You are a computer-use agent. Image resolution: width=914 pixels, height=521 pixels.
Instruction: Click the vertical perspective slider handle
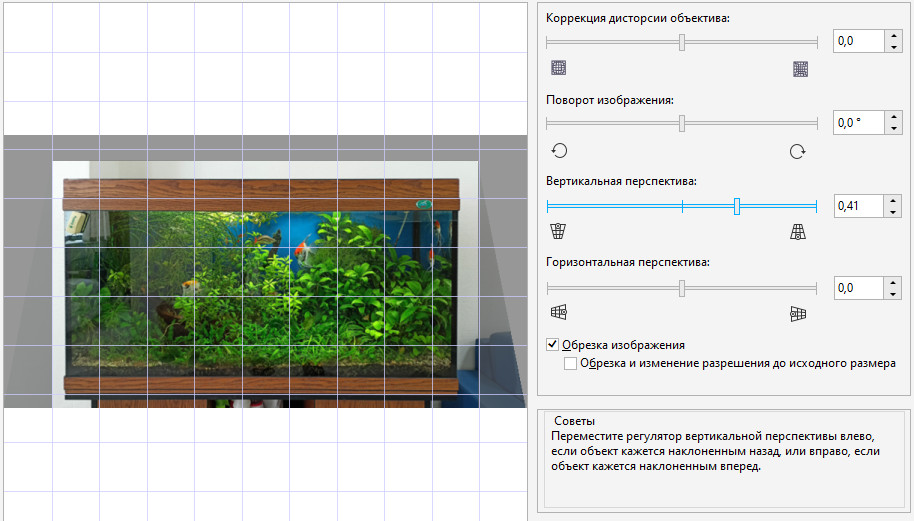coord(737,206)
